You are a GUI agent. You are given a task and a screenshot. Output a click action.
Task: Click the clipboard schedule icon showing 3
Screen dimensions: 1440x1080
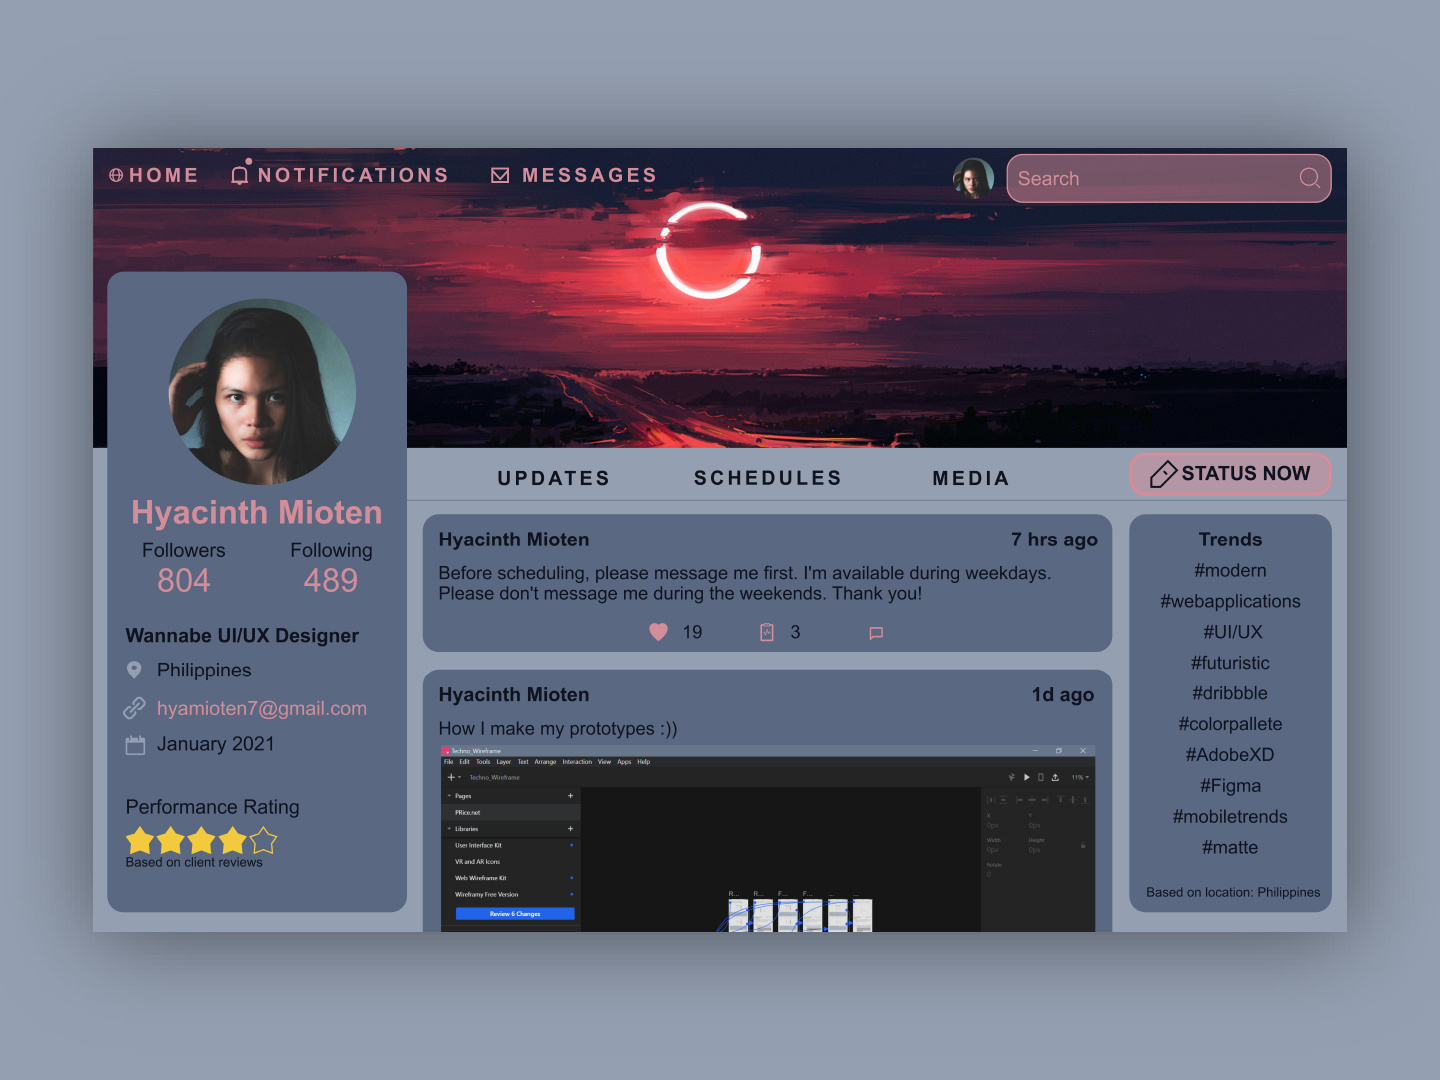pyautogui.click(x=766, y=632)
